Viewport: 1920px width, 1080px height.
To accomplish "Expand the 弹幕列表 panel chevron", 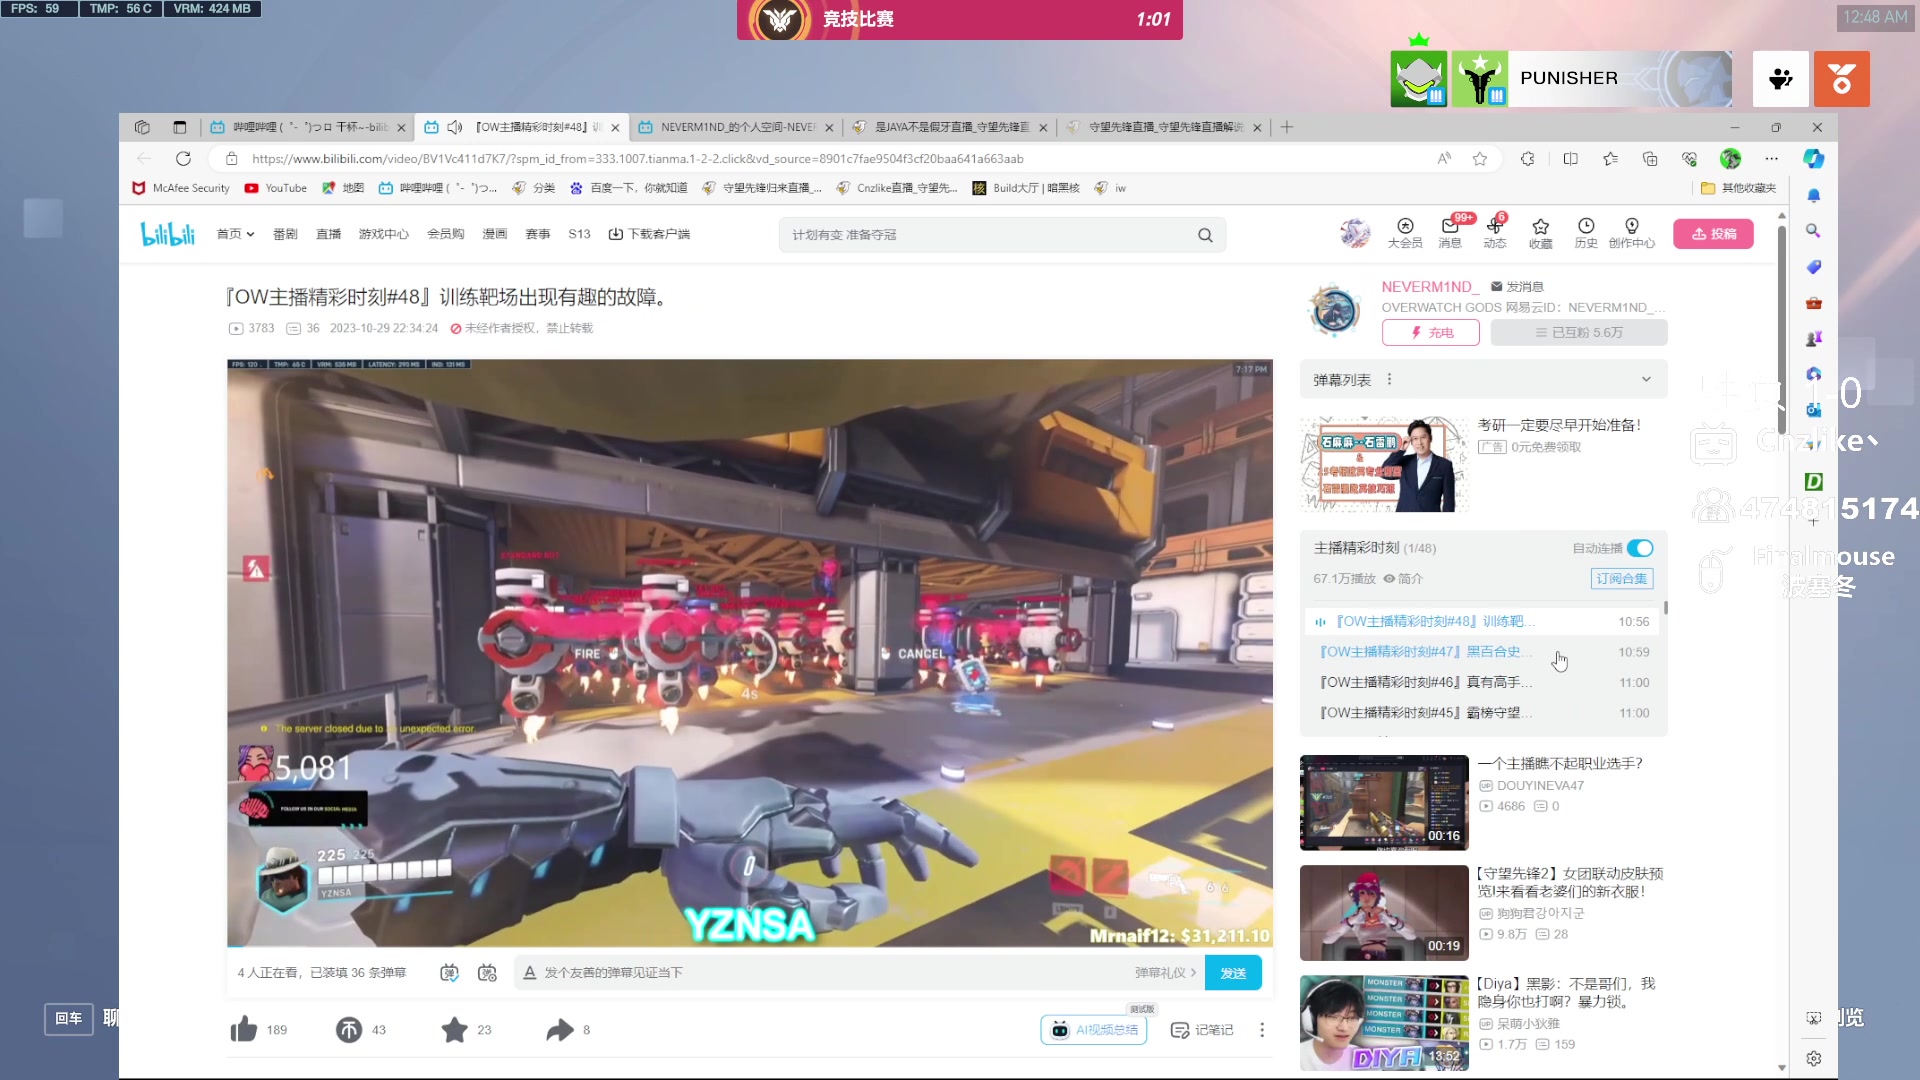I will pos(1646,379).
